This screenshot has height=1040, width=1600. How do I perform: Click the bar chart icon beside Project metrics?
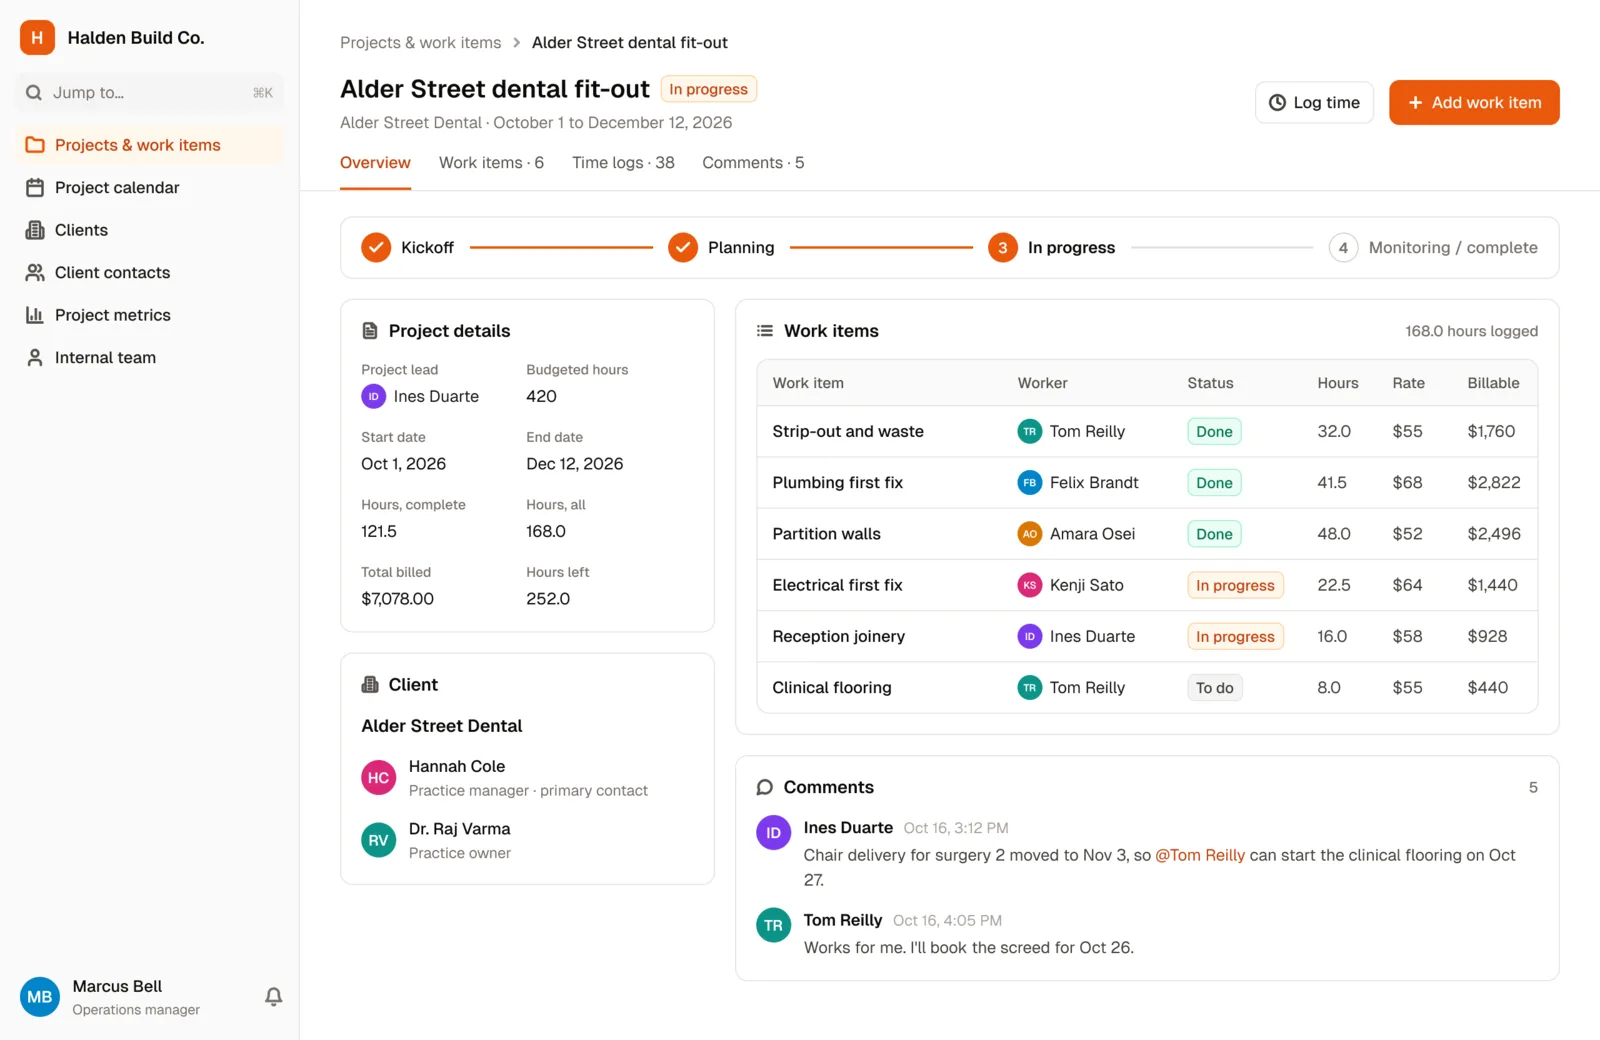[x=35, y=315]
